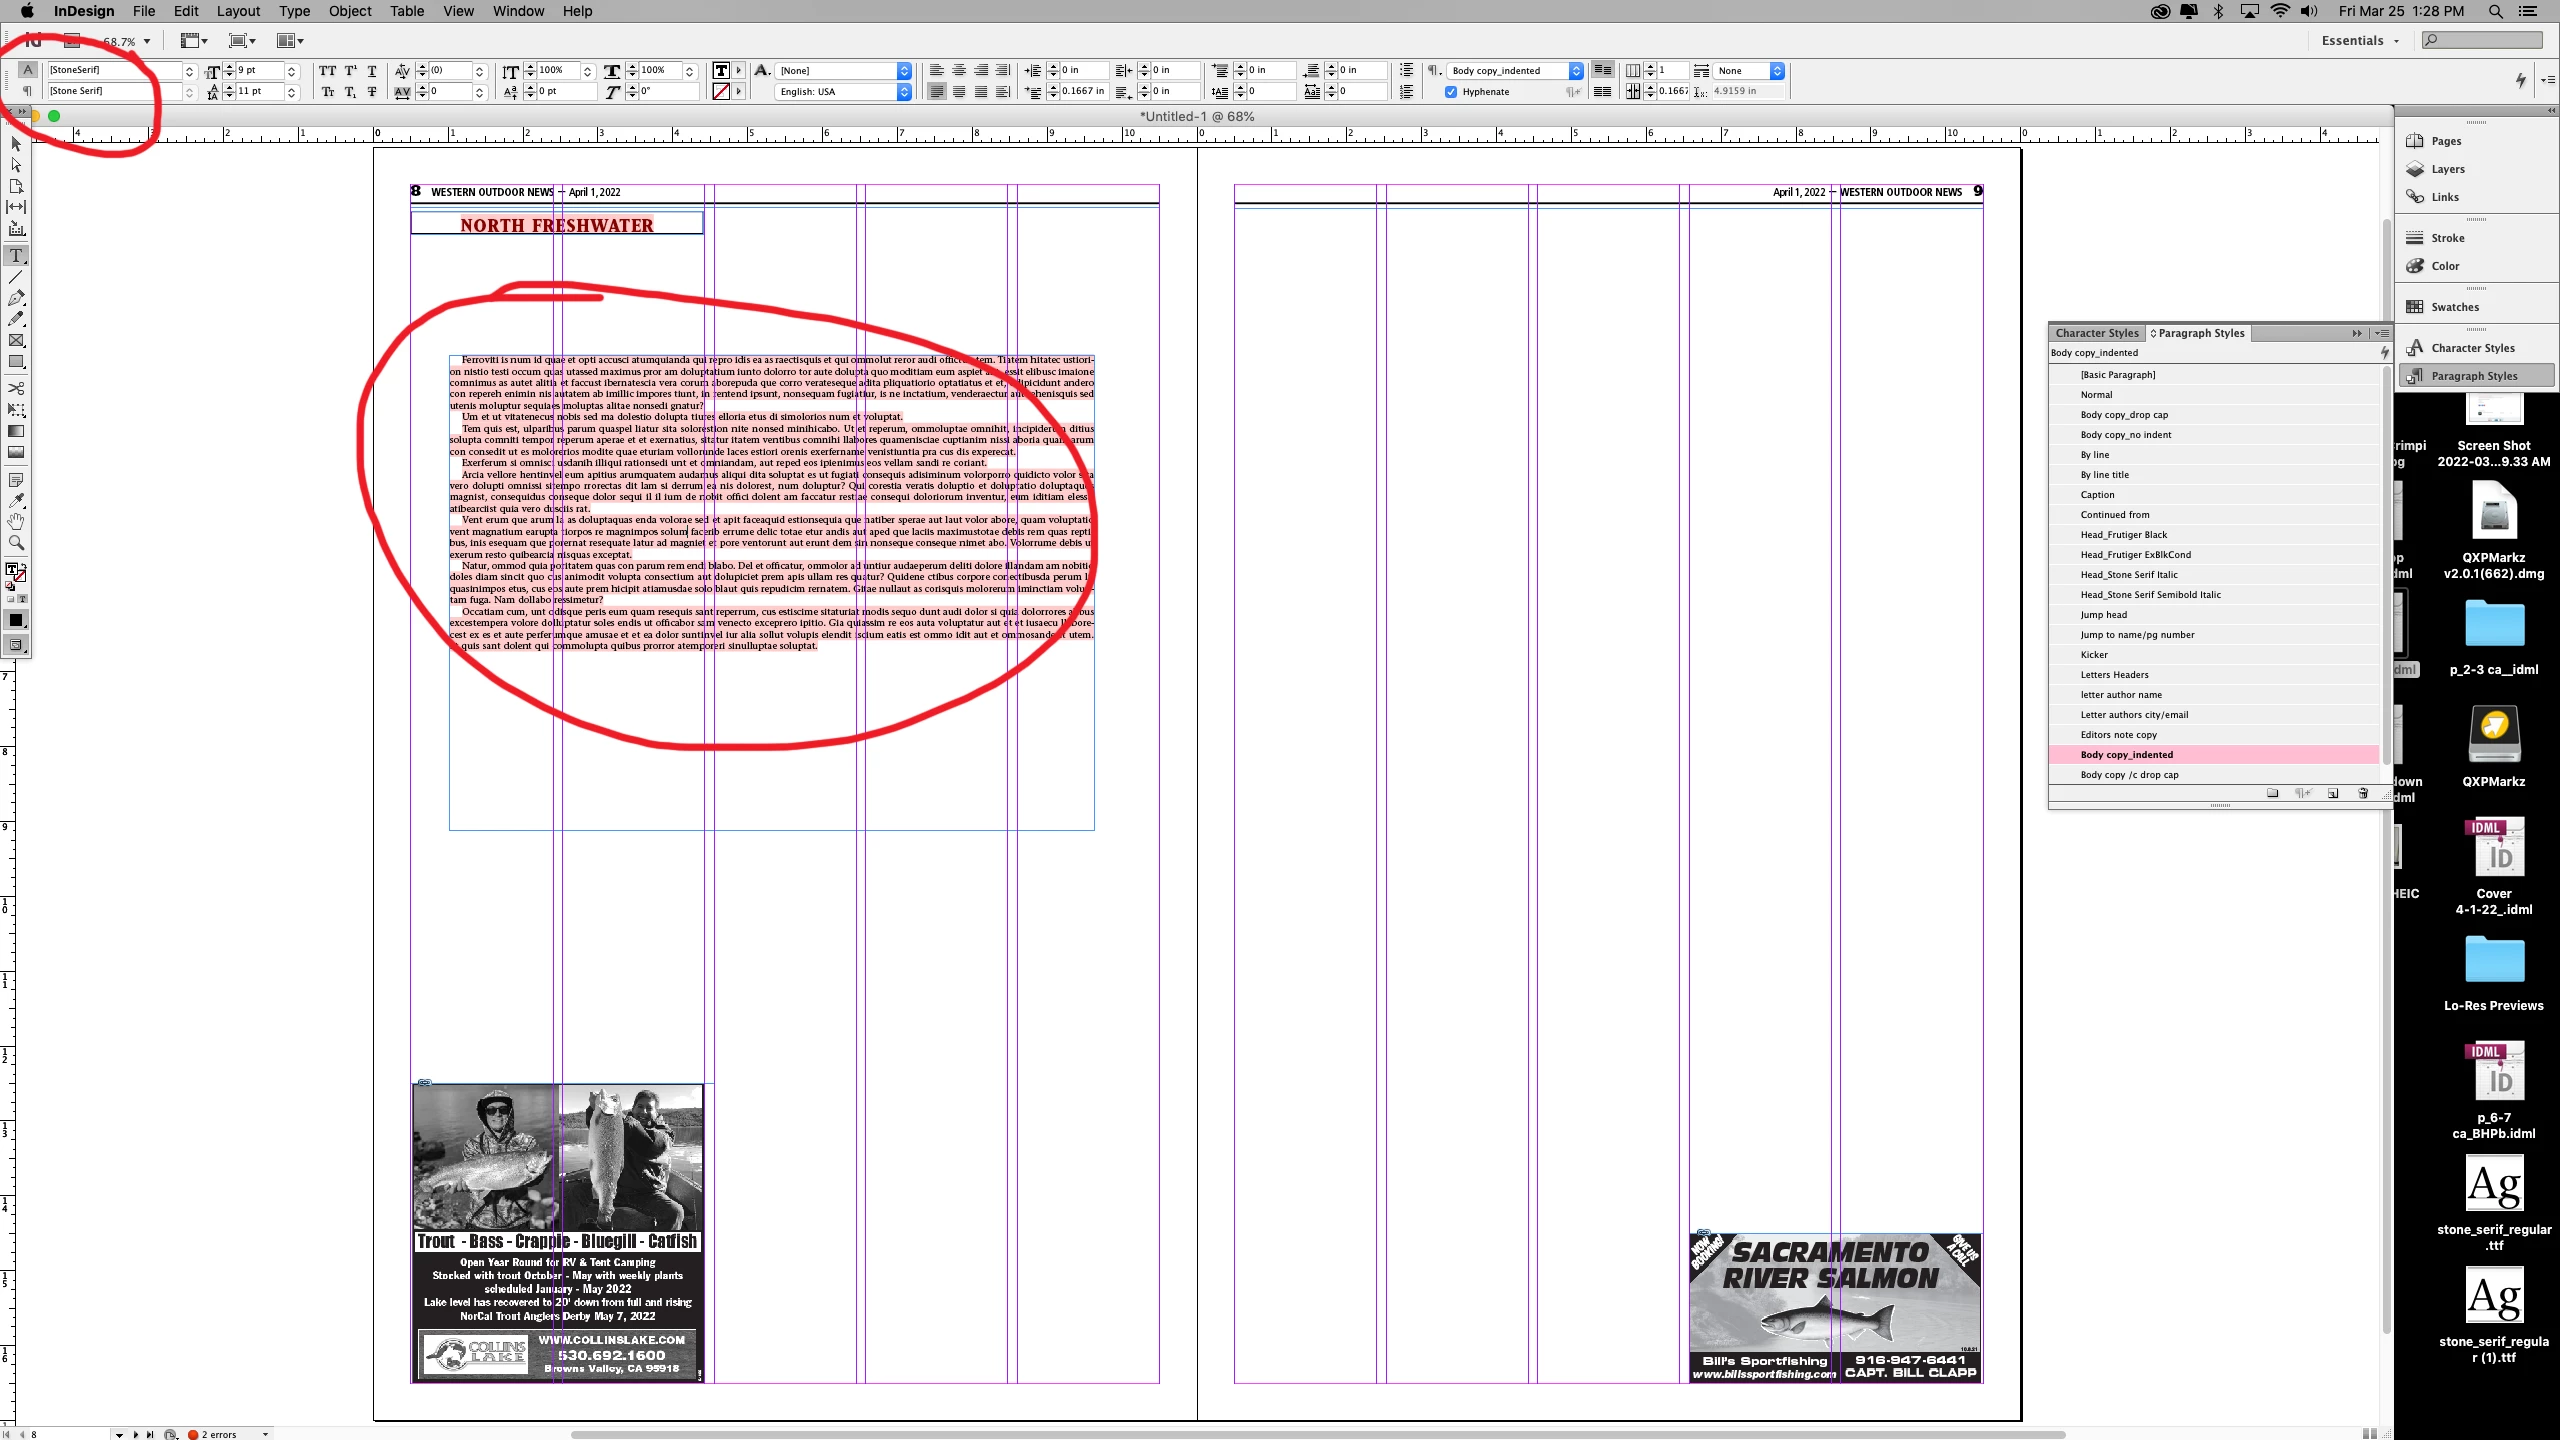2560x1440 pixels.
Task: Activate the Zoom tool magnifier
Action: tap(16, 543)
